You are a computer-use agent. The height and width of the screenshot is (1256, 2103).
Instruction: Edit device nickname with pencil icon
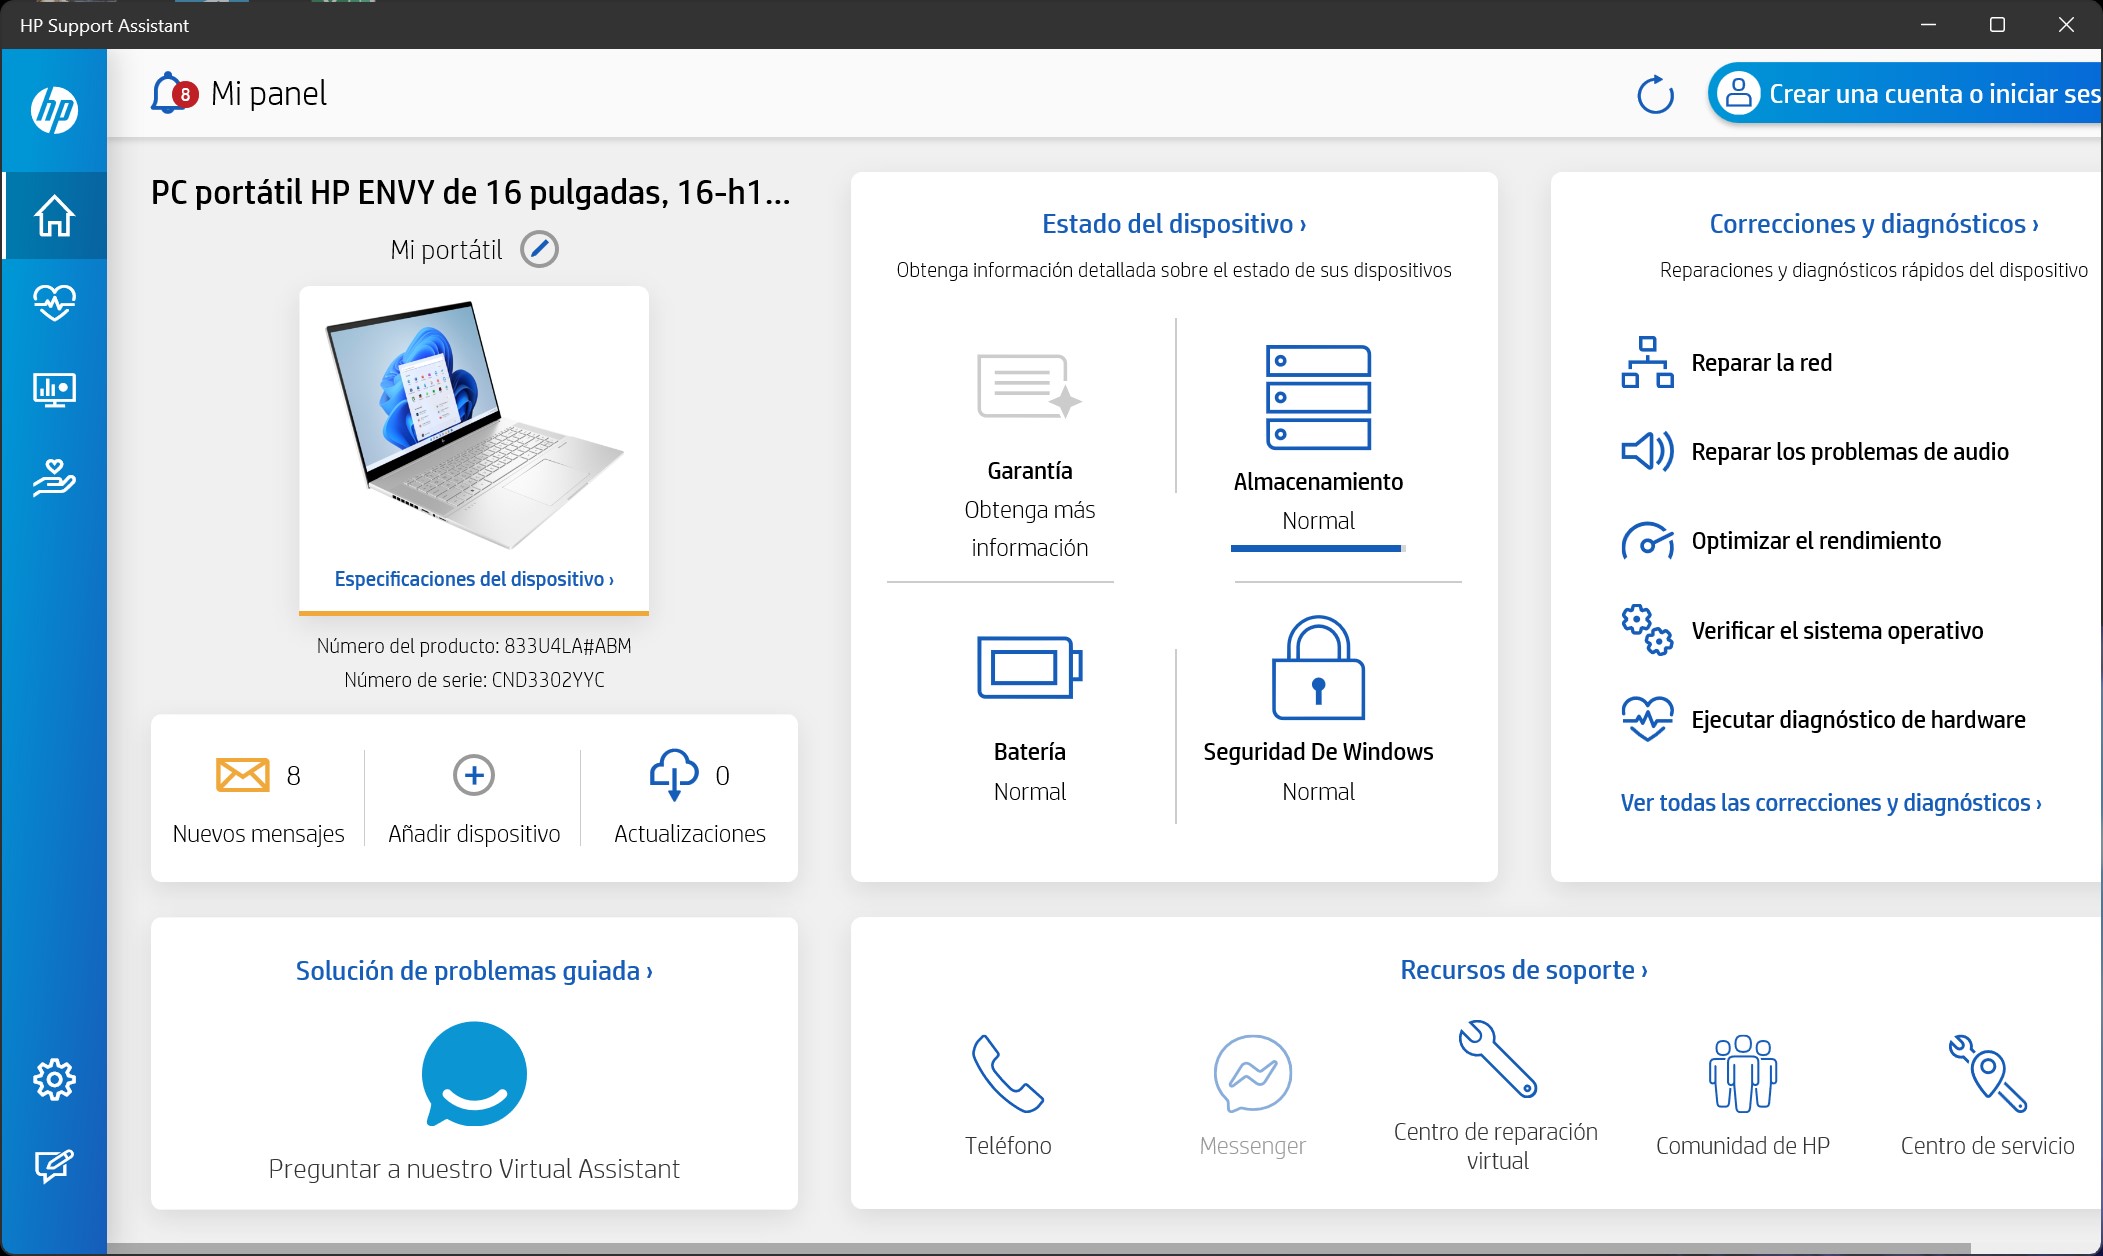pyautogui.click(x=539, y=249)
